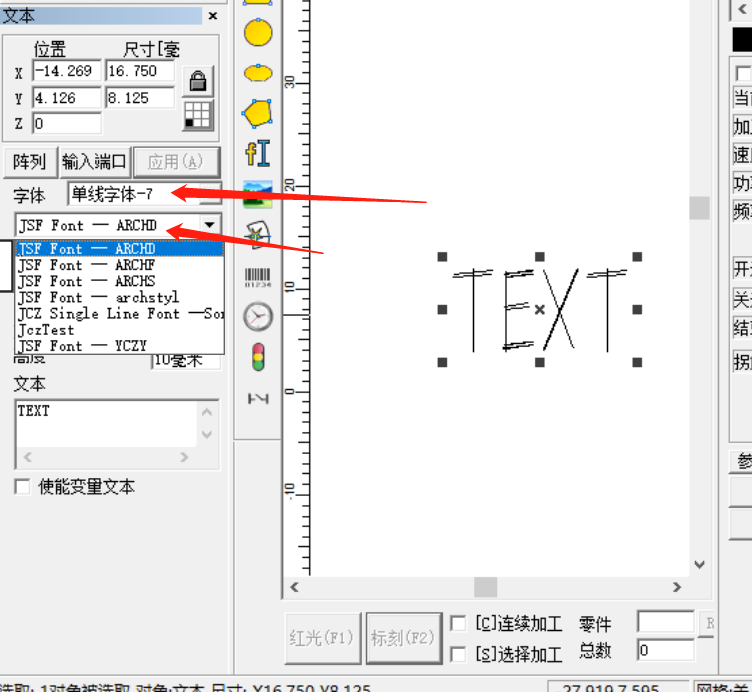Screen dimensions: 752x692
Task: Select the barcode tool
Action: pyautogui.click(x=258, y=277)
